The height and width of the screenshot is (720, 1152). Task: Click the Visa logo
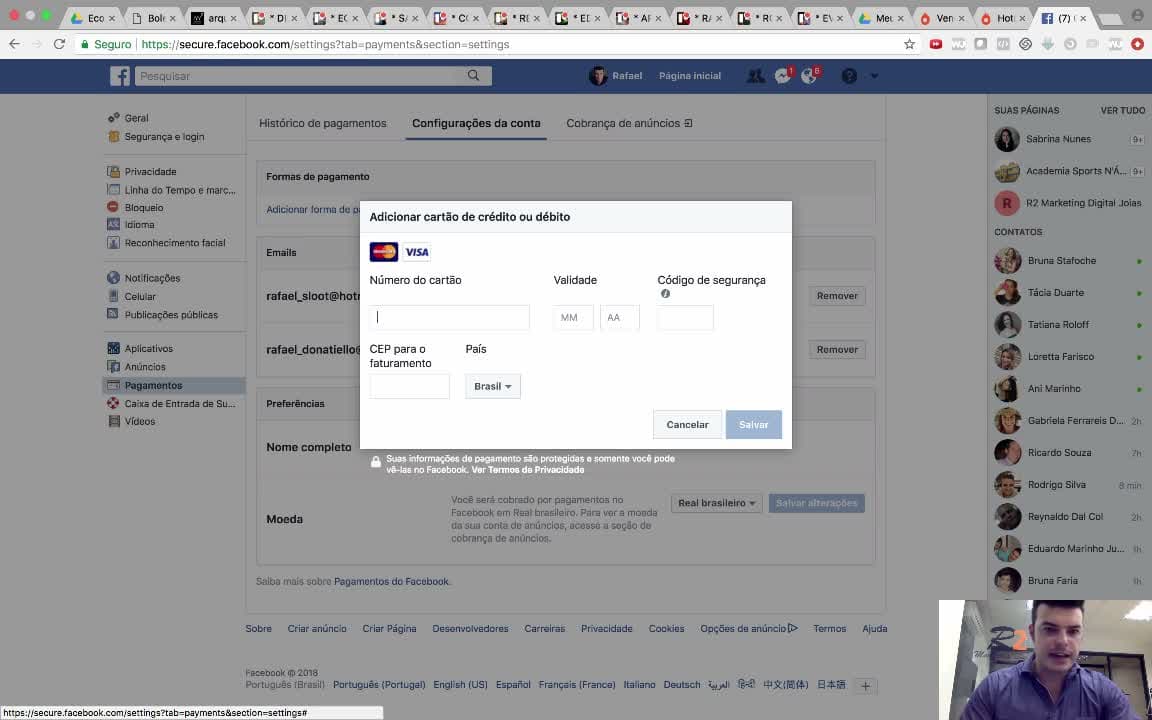[417, 252]
